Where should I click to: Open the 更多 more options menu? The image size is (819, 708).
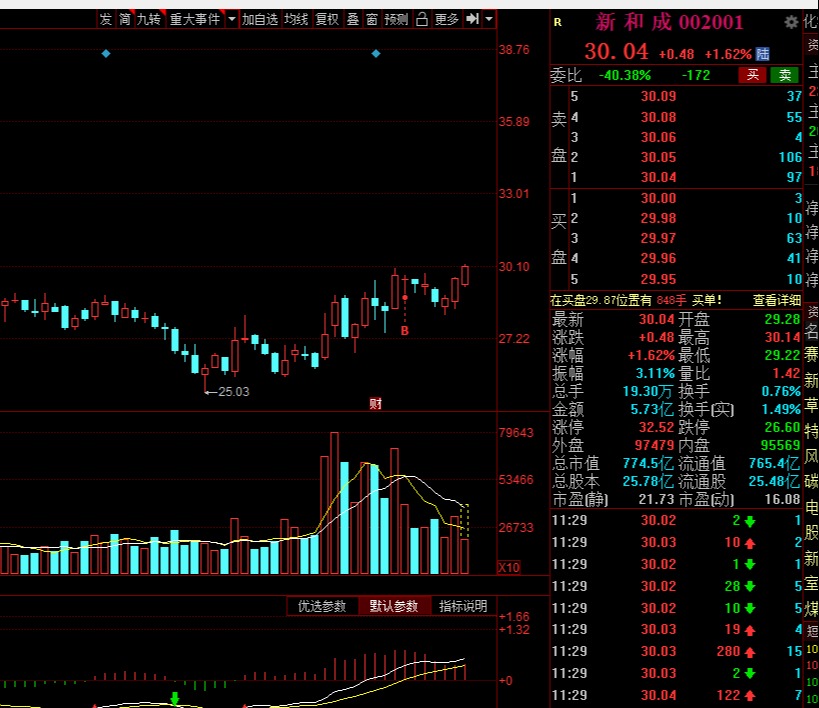(446, 19)
